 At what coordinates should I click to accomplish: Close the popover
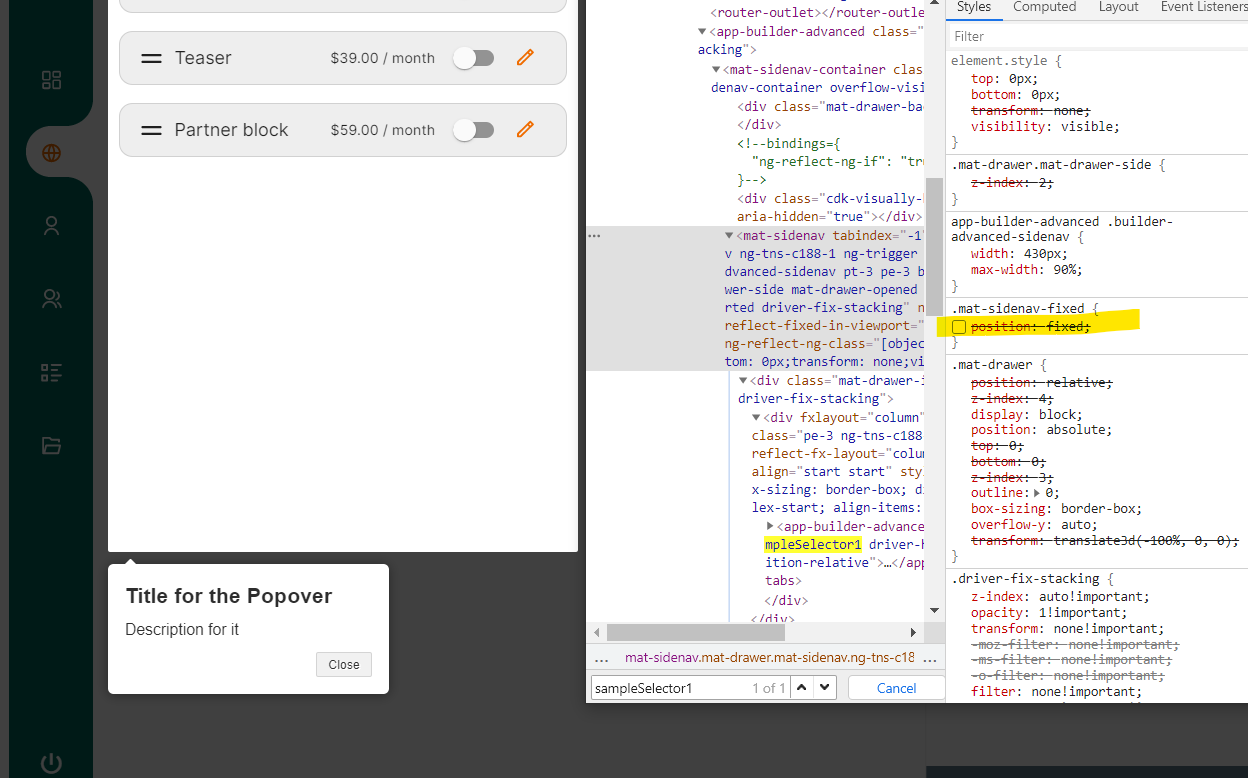click(x=343, y=664)
